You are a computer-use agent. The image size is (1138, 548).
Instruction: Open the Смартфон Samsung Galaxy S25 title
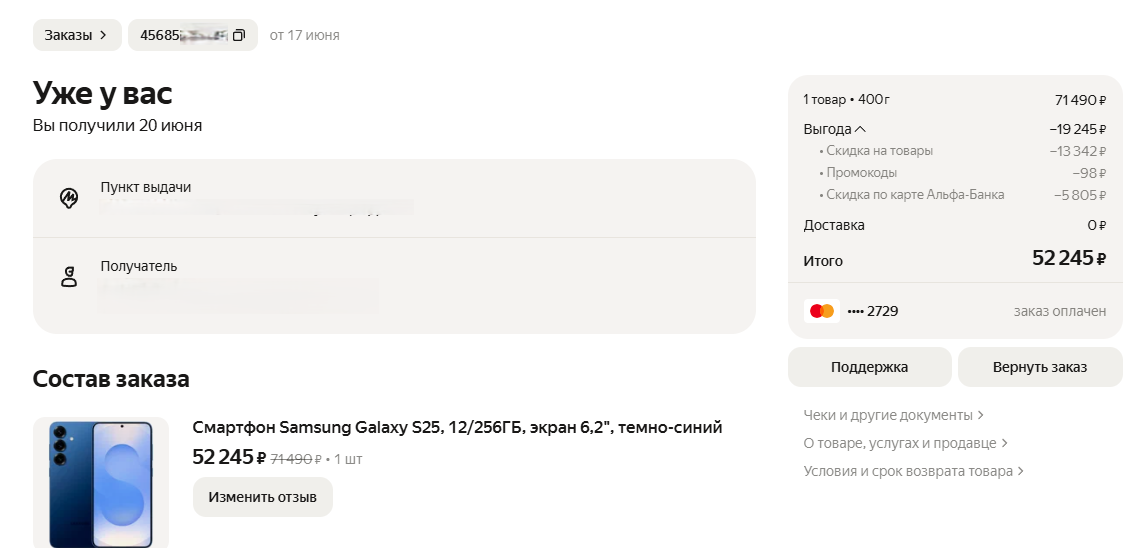pyautogui.click(x=457, y=428)
